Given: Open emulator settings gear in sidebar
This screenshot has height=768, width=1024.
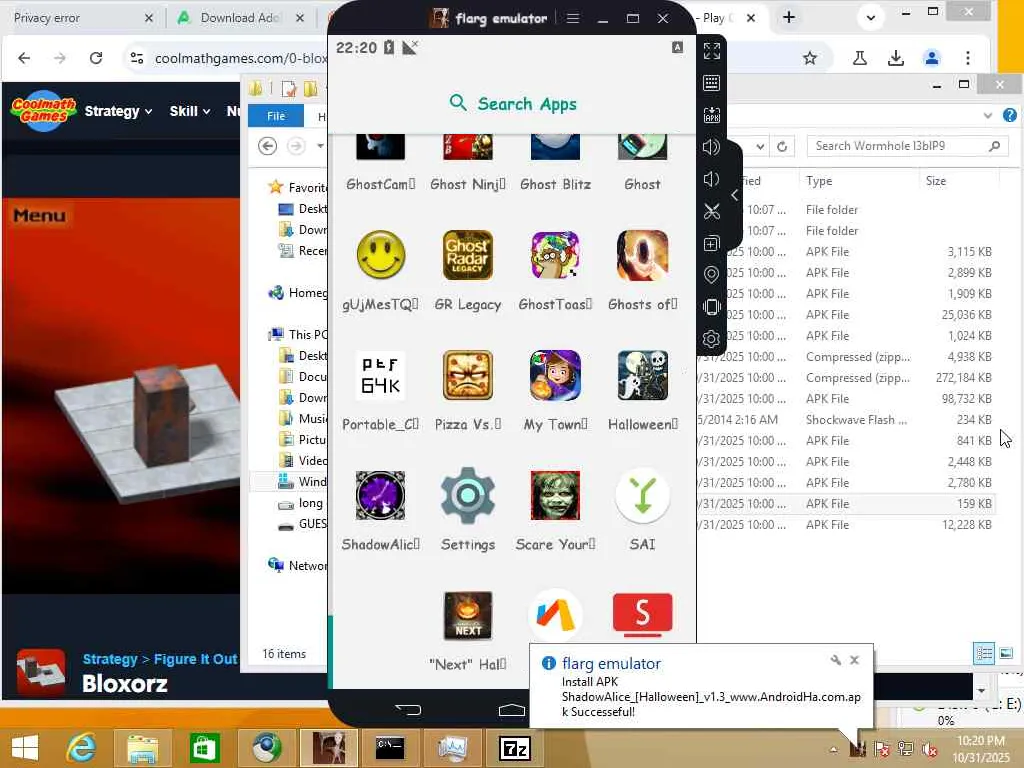Looking at the screenshot, I should click(712, 339).
